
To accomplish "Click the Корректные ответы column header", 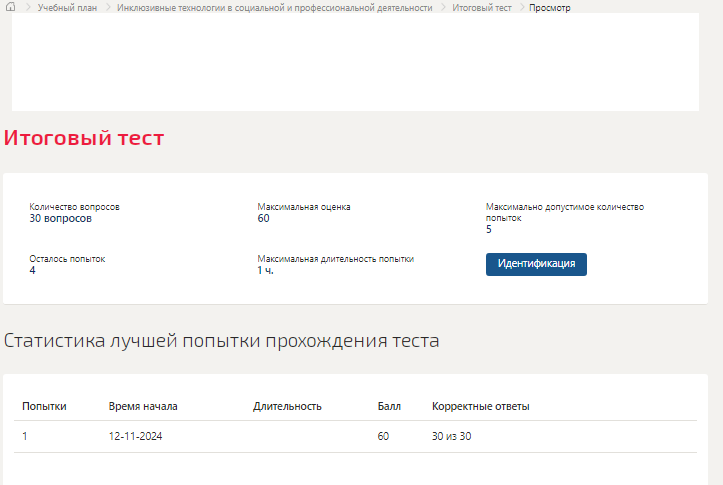I will (480, 406).
